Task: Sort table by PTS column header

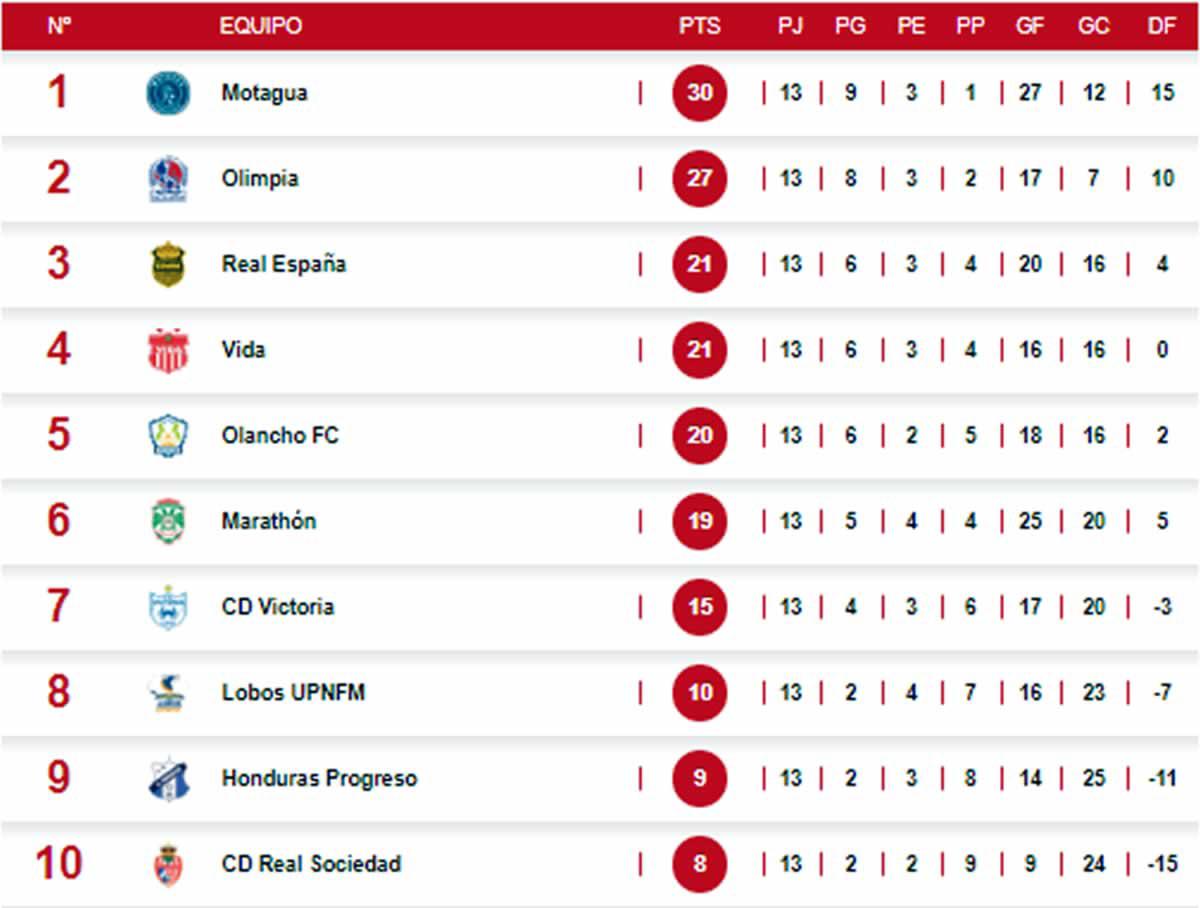Action: [x=699, y=26]
